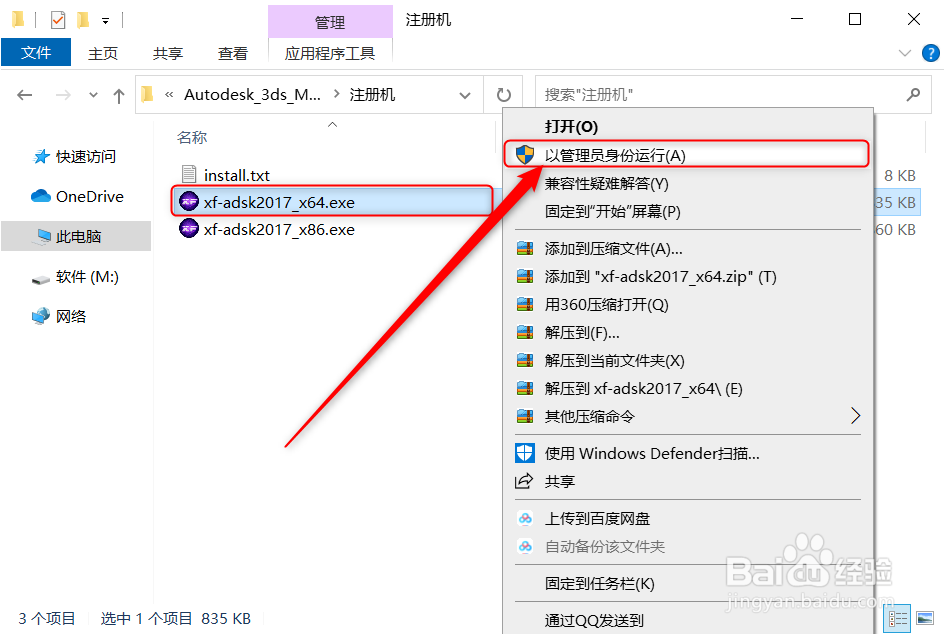Click the 管理 contextual tab header

330,22
